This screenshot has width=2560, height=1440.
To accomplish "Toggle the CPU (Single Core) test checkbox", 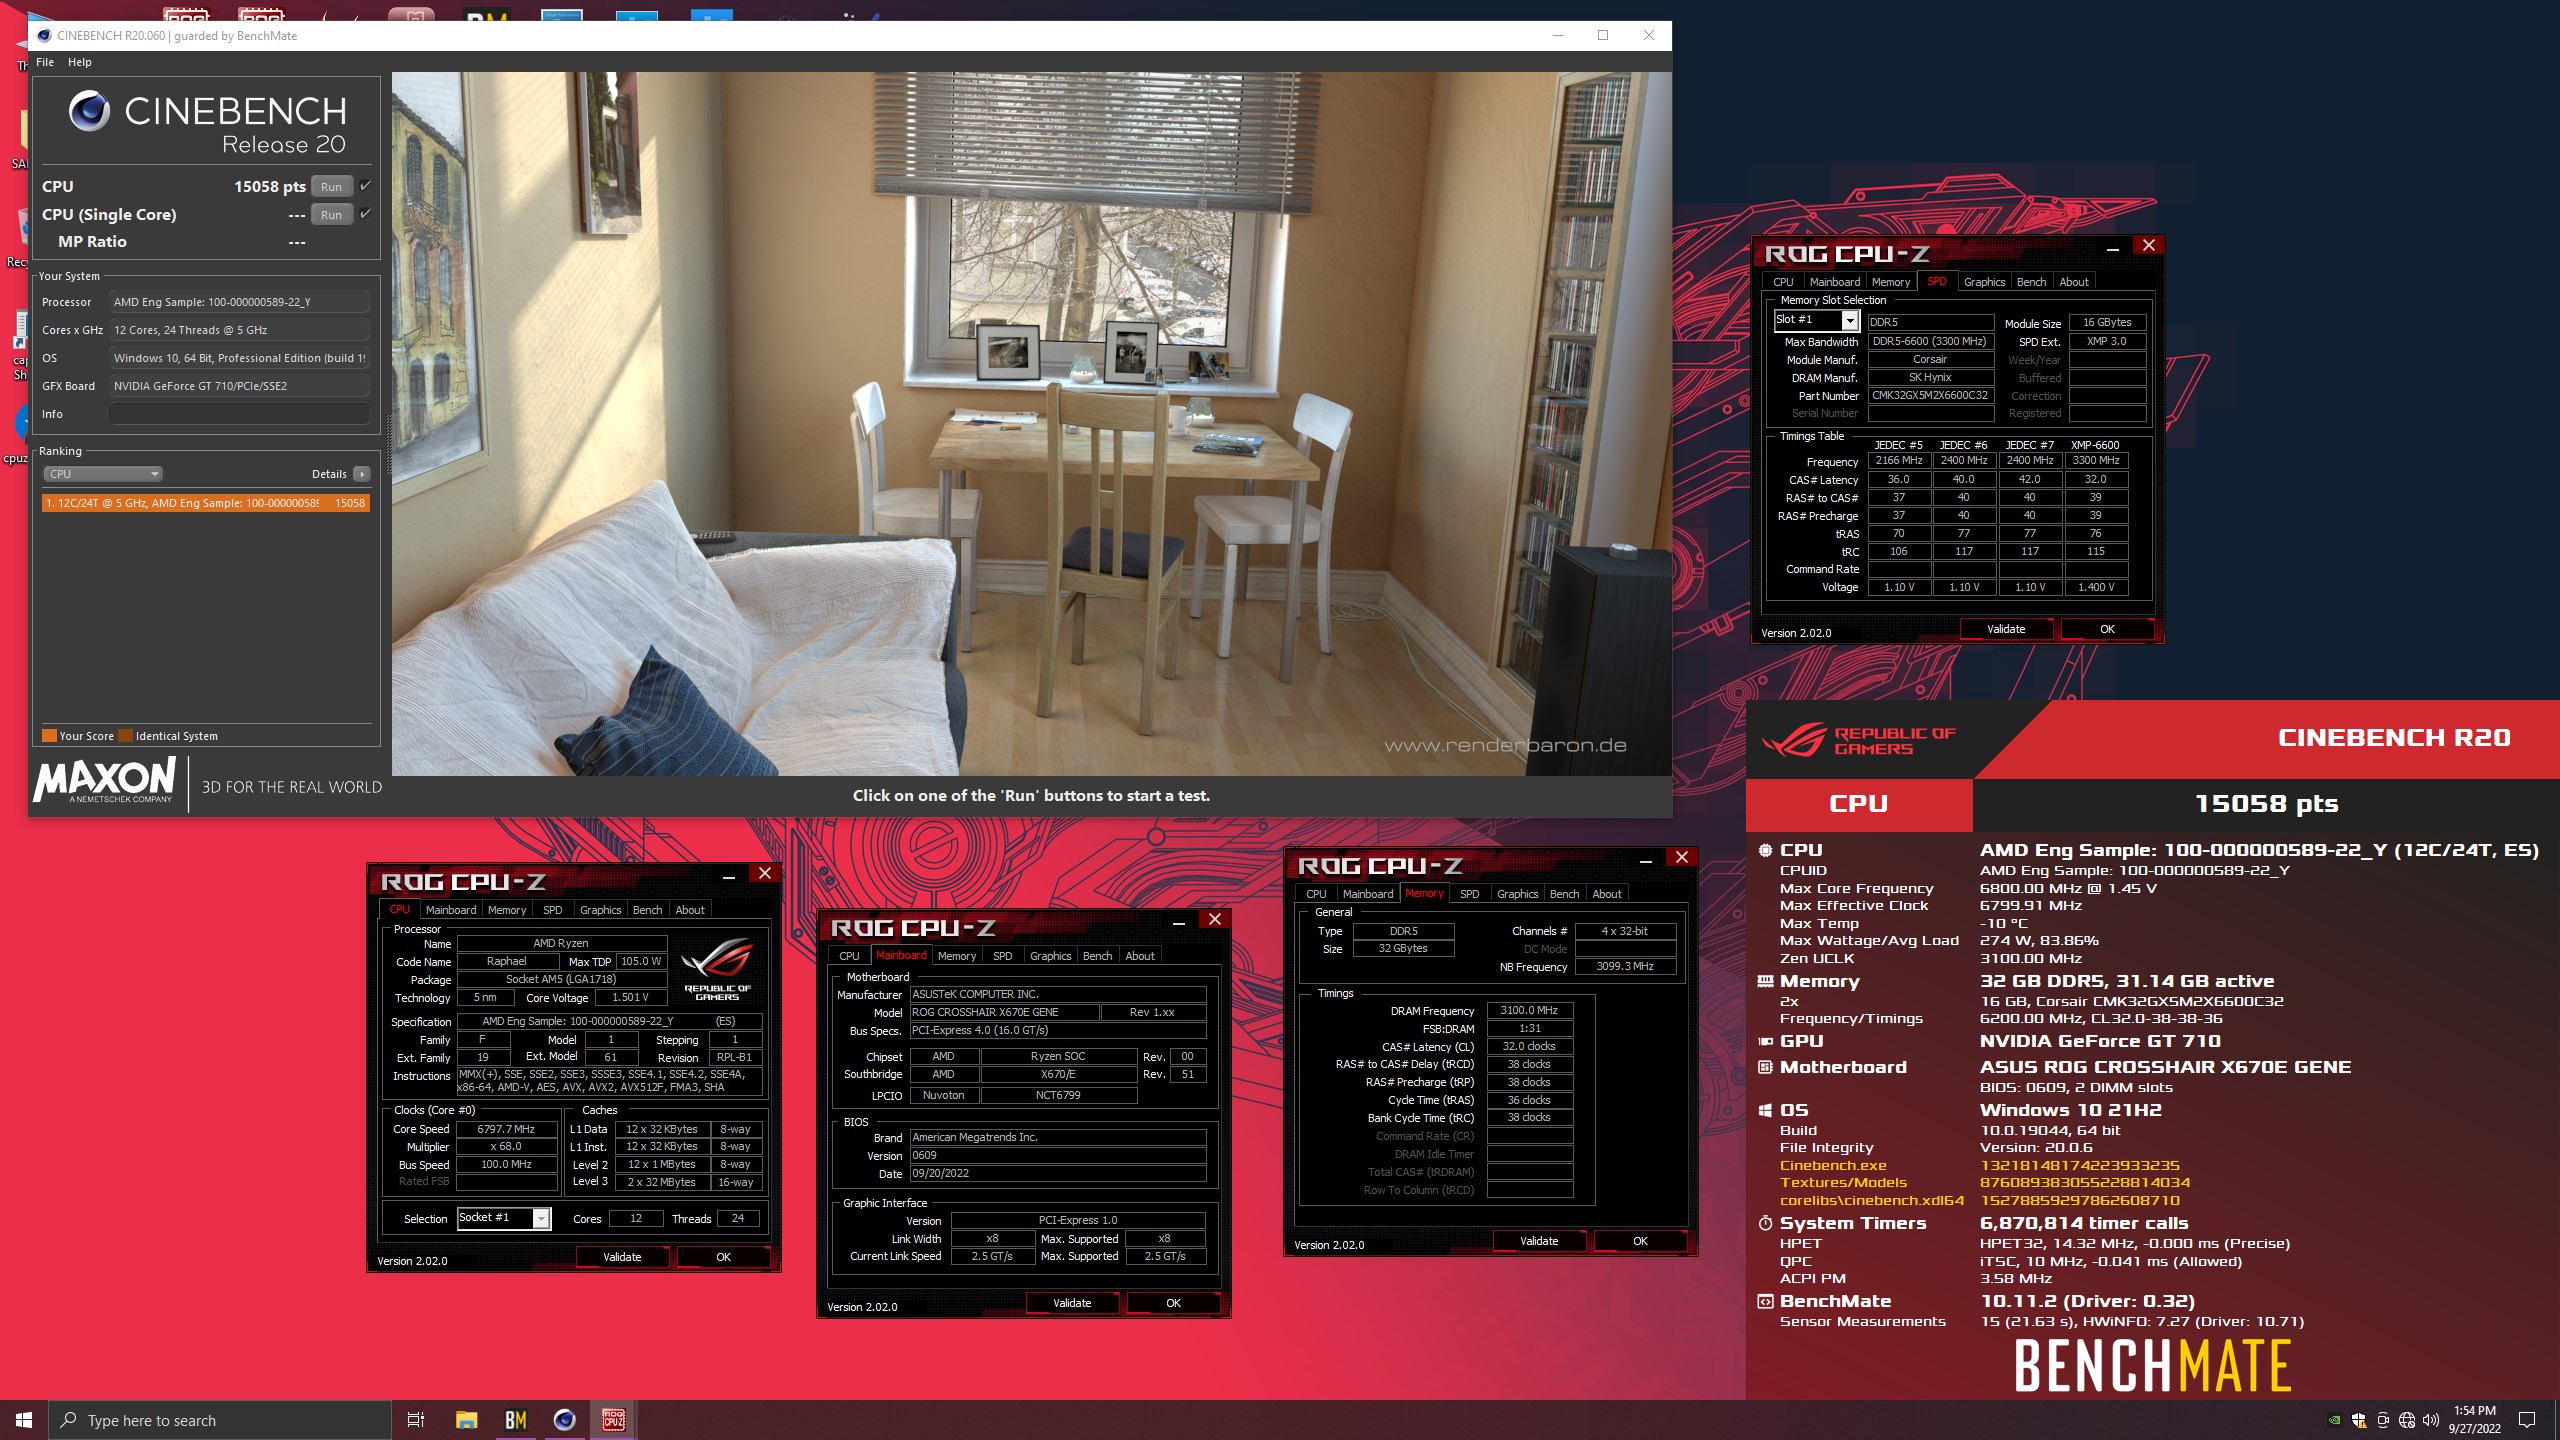I will (x=365, y=214).
